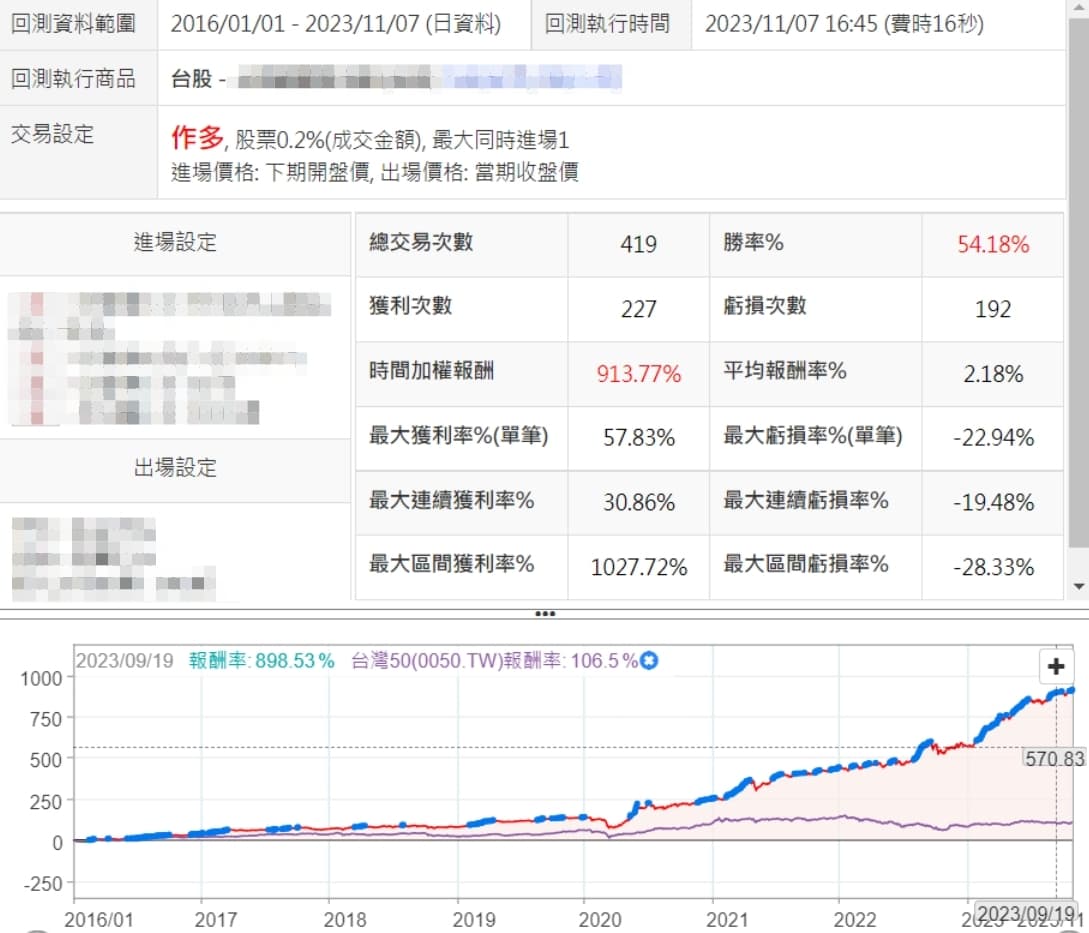Image resolution: width=1089 pixels, height=933 pixels.
Task: Click the 勝率% value 54.18%
Action: [992, 245]
